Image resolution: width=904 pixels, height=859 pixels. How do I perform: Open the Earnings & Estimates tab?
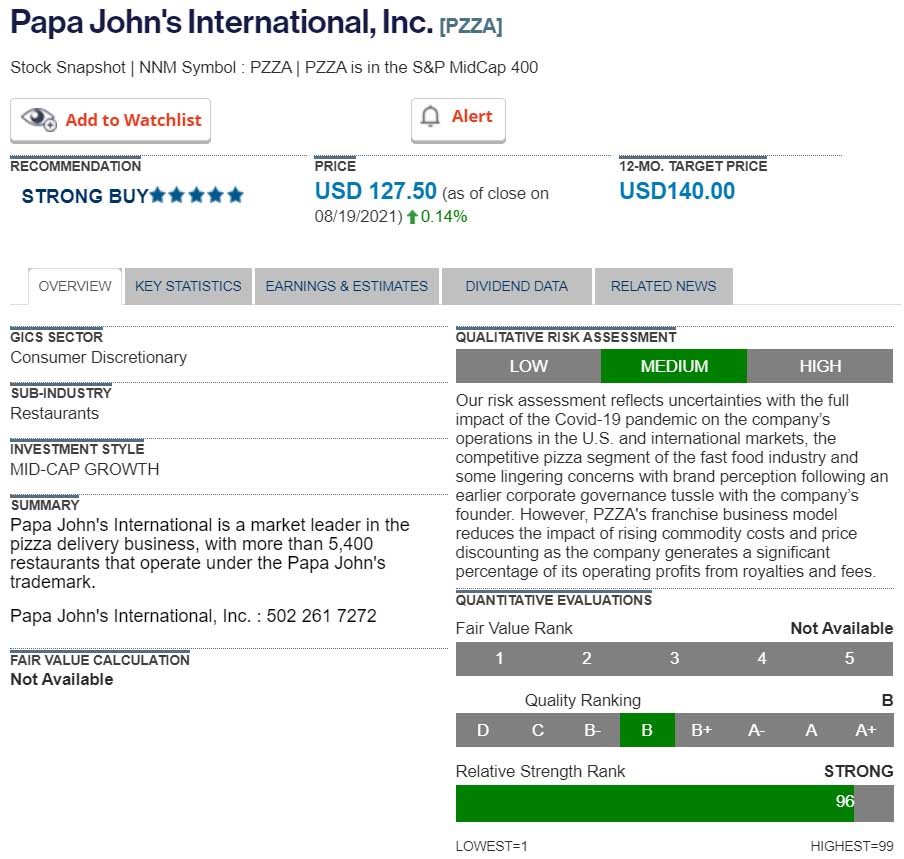346,286
